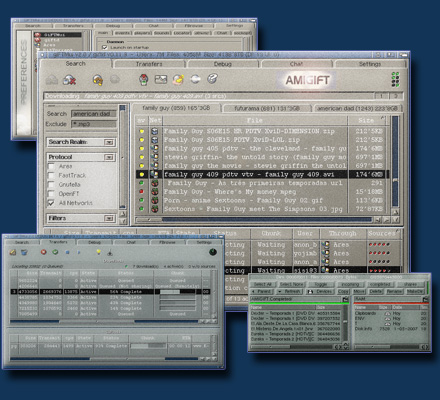The image size is (440, 400).
Task: Click the blue stop square in Transfers window
Action: click(67, 252)
